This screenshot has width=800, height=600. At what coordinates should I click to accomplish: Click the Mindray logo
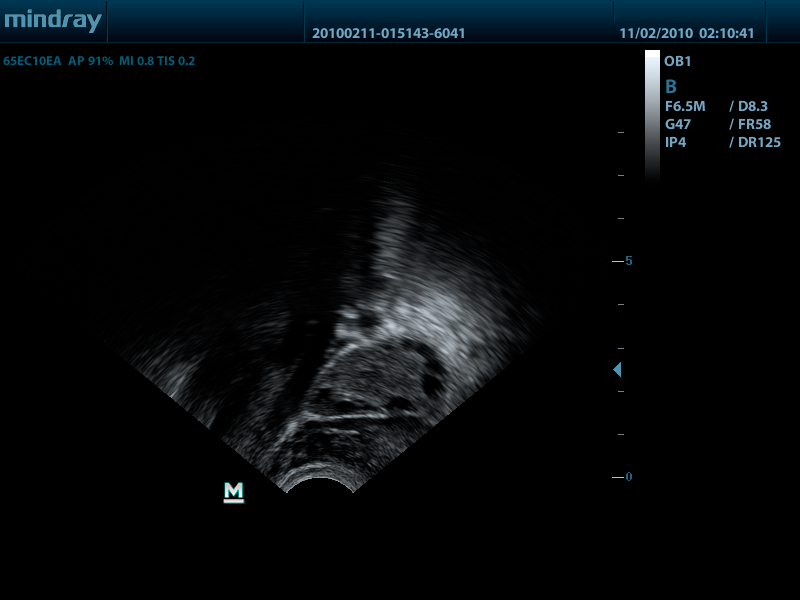(52, 21)
